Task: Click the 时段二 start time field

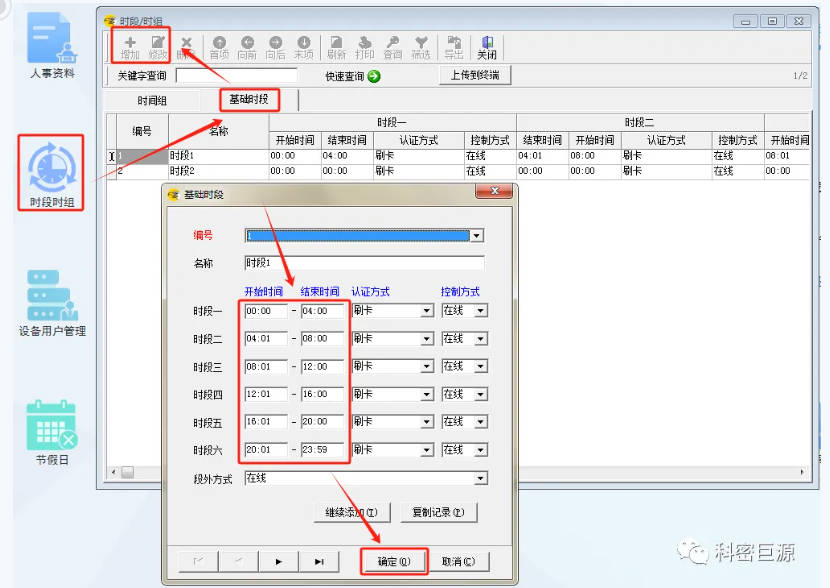Action: click(265, 339)
